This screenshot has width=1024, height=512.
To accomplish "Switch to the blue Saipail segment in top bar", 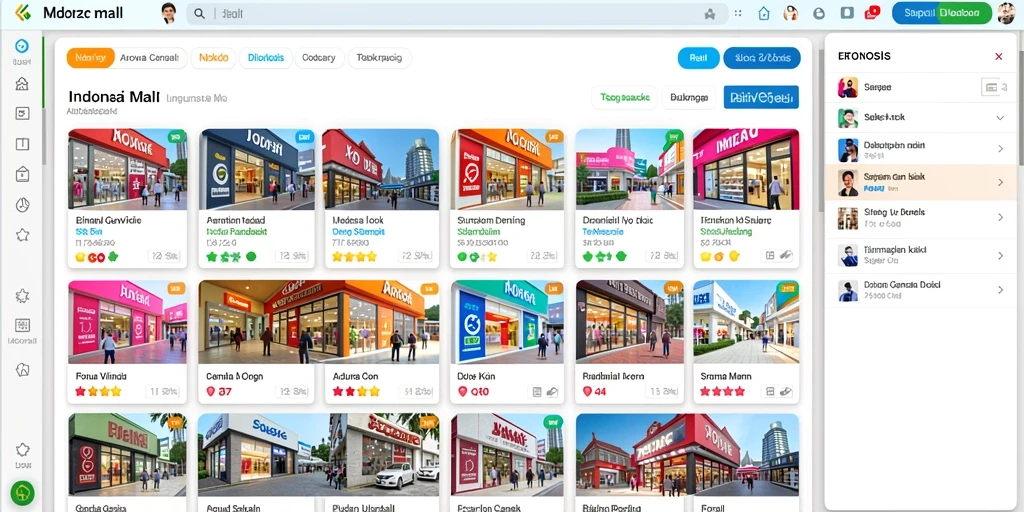I will point(918,13).
